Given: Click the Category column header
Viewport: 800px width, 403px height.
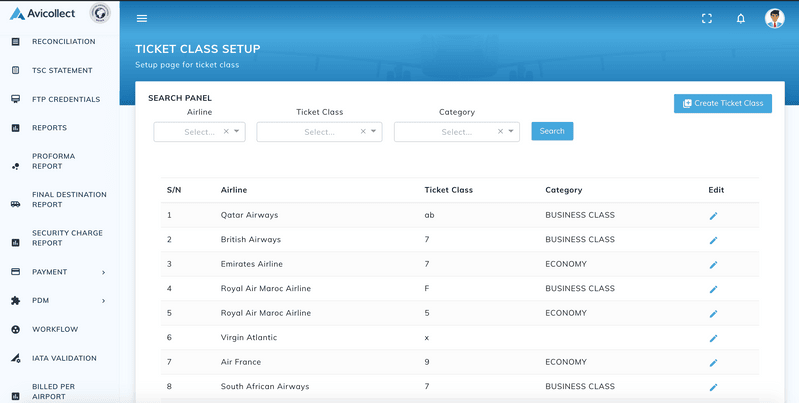Looking at the screenshot, I should 563,190.
